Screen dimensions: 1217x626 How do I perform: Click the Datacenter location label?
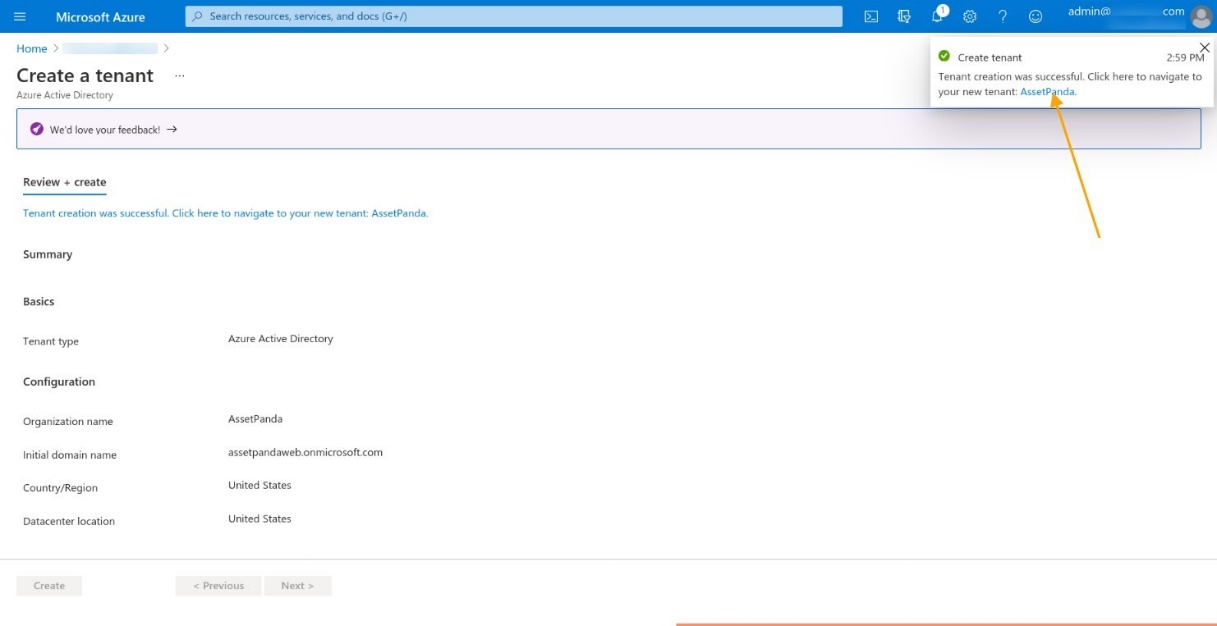[x=69, y=522]
